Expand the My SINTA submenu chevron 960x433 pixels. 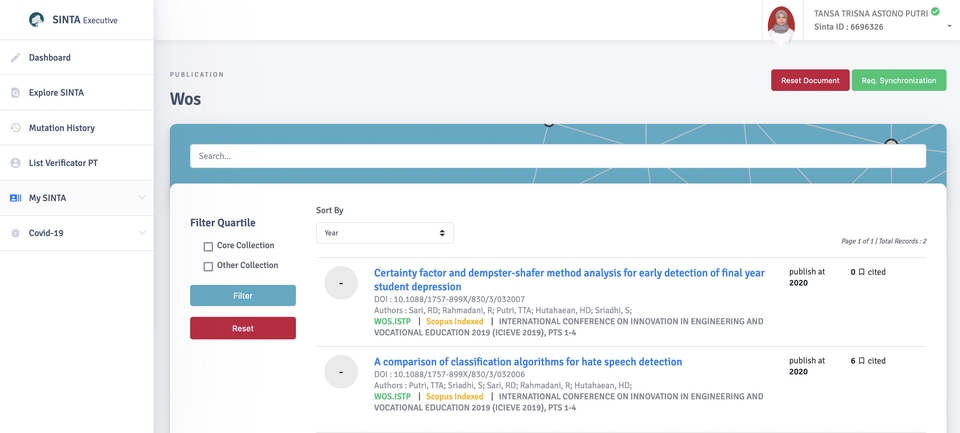142,198
